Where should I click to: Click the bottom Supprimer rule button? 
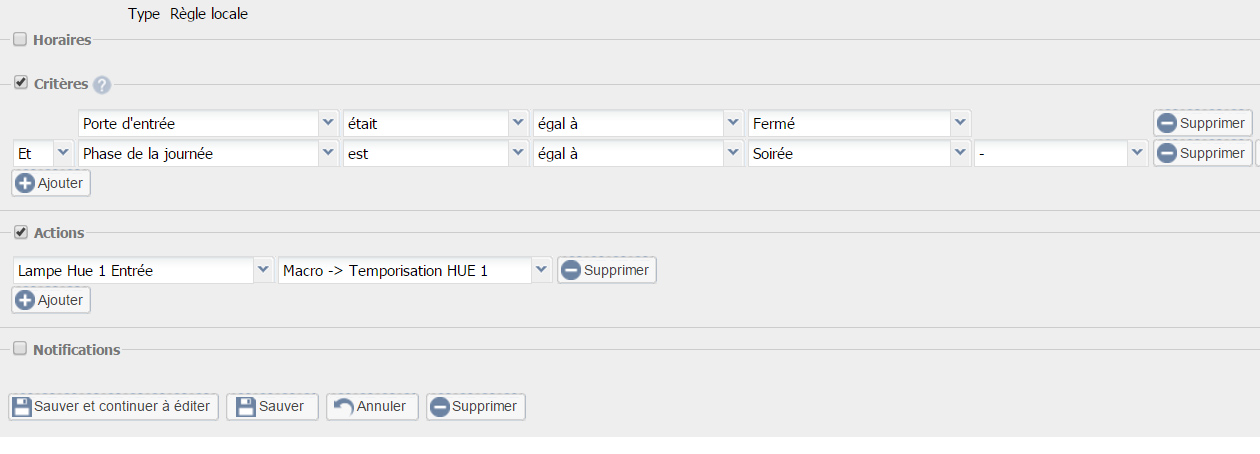pyautogui.click(x=475, y=407)
